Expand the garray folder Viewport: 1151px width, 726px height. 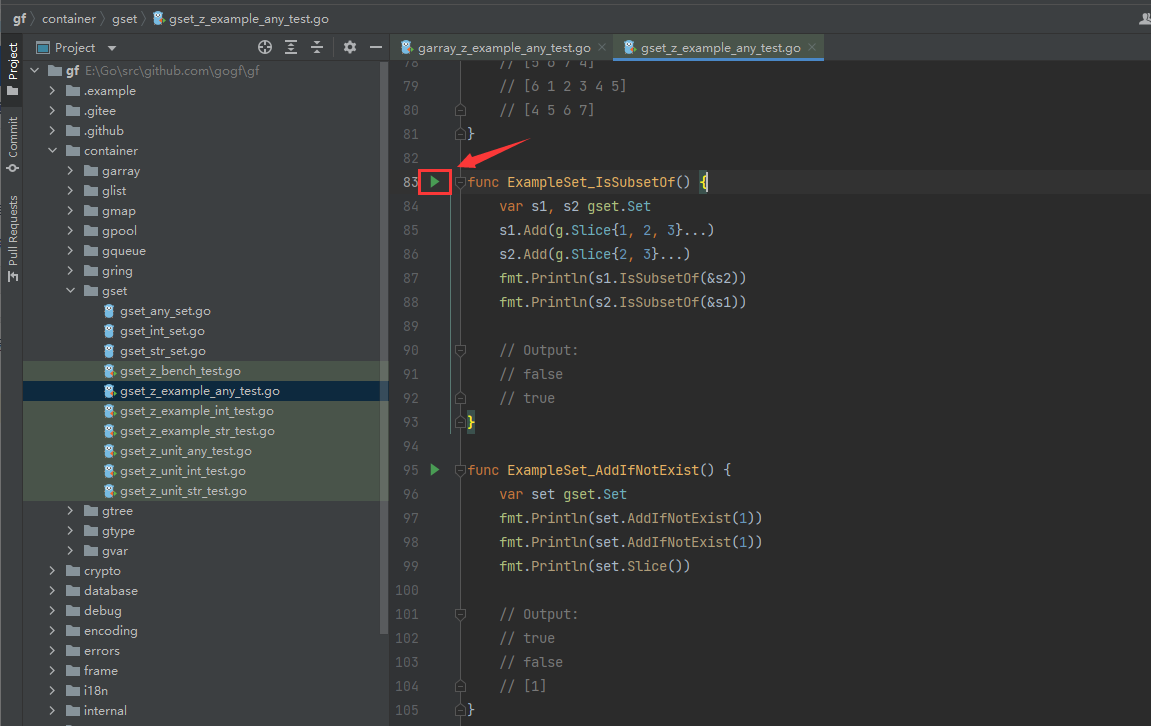70,171
